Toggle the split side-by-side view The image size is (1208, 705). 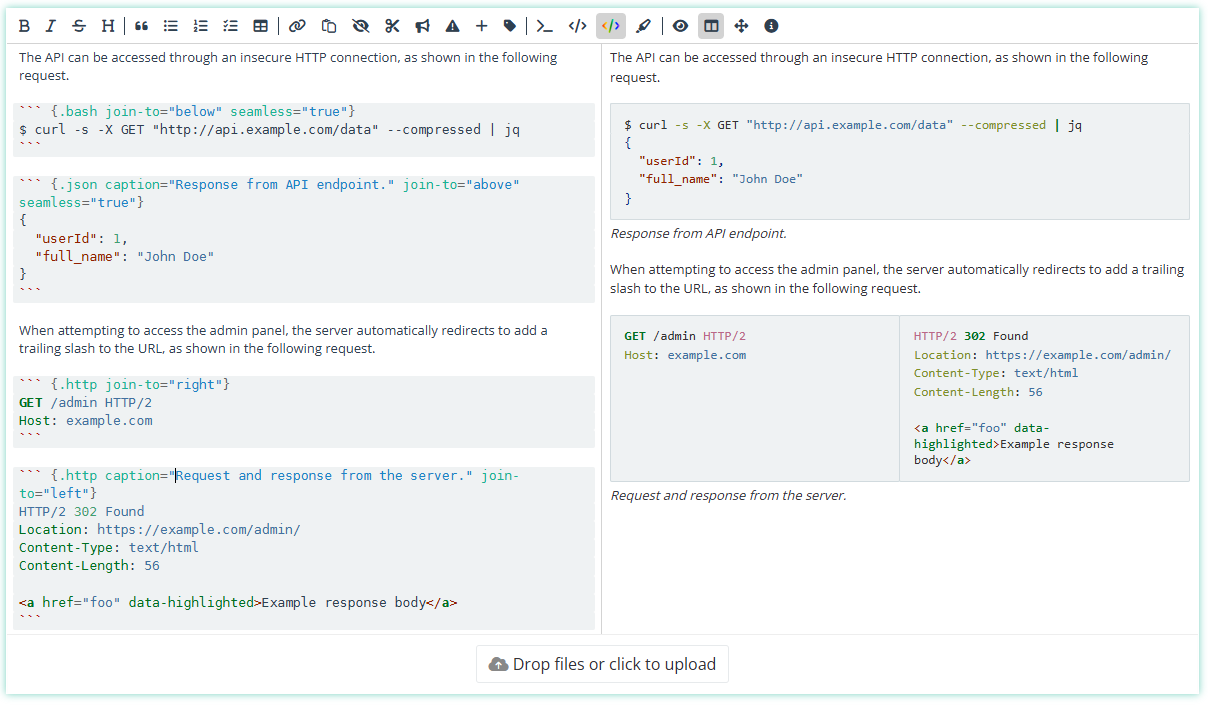711,26
